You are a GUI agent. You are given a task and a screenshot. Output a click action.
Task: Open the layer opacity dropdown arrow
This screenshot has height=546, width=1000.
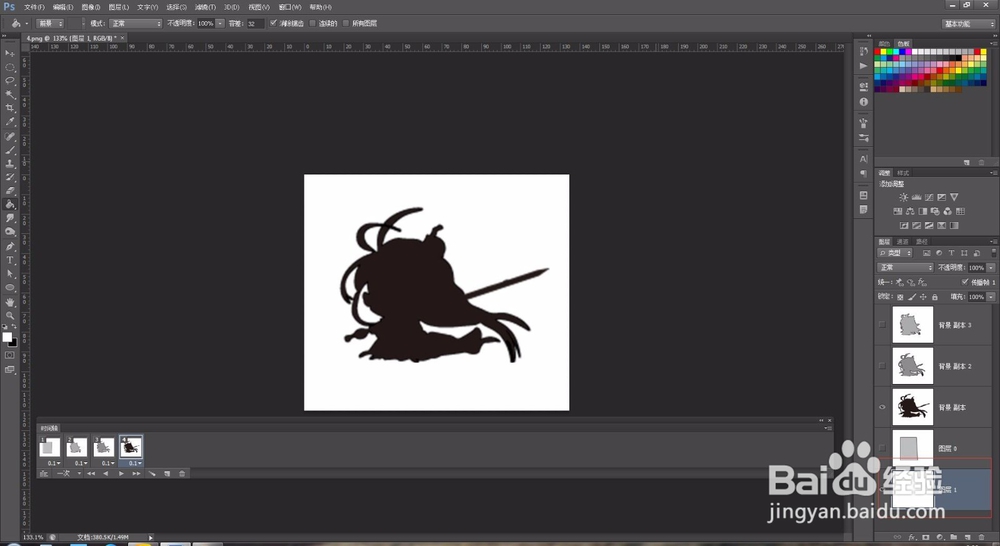pyautogui.click(x=991, y=267)
